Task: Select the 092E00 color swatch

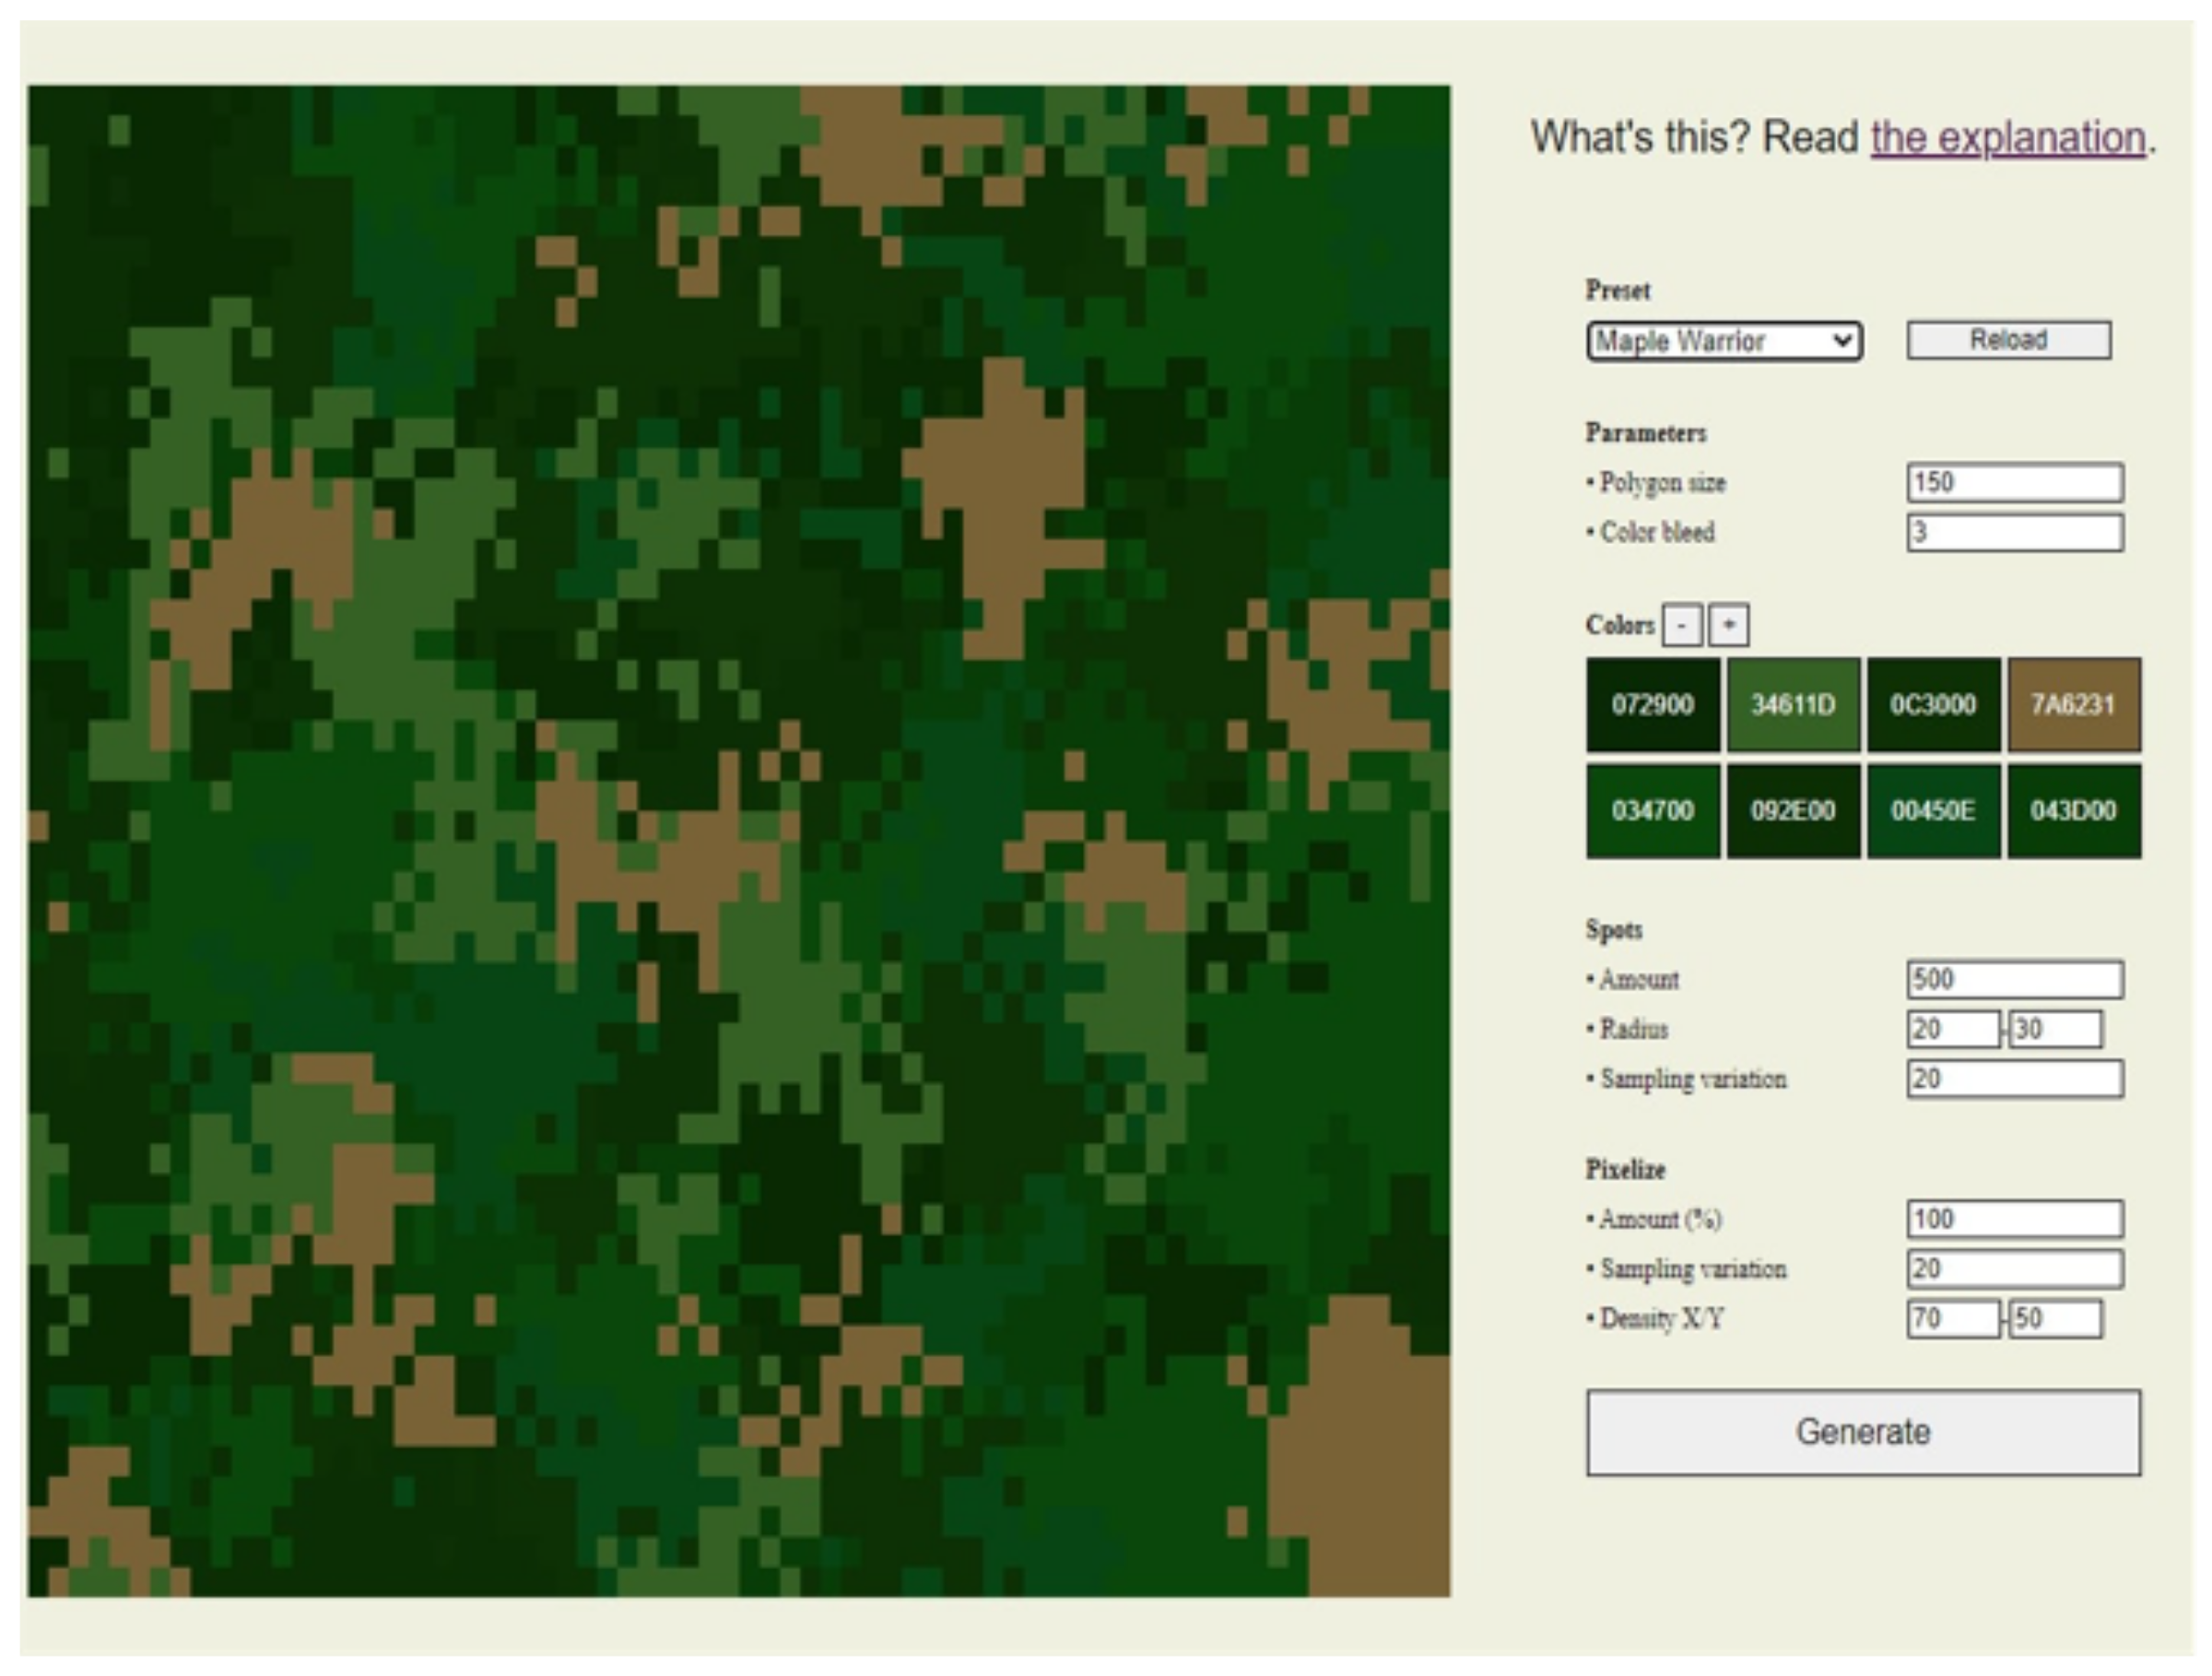Action: click(1793, 811)
